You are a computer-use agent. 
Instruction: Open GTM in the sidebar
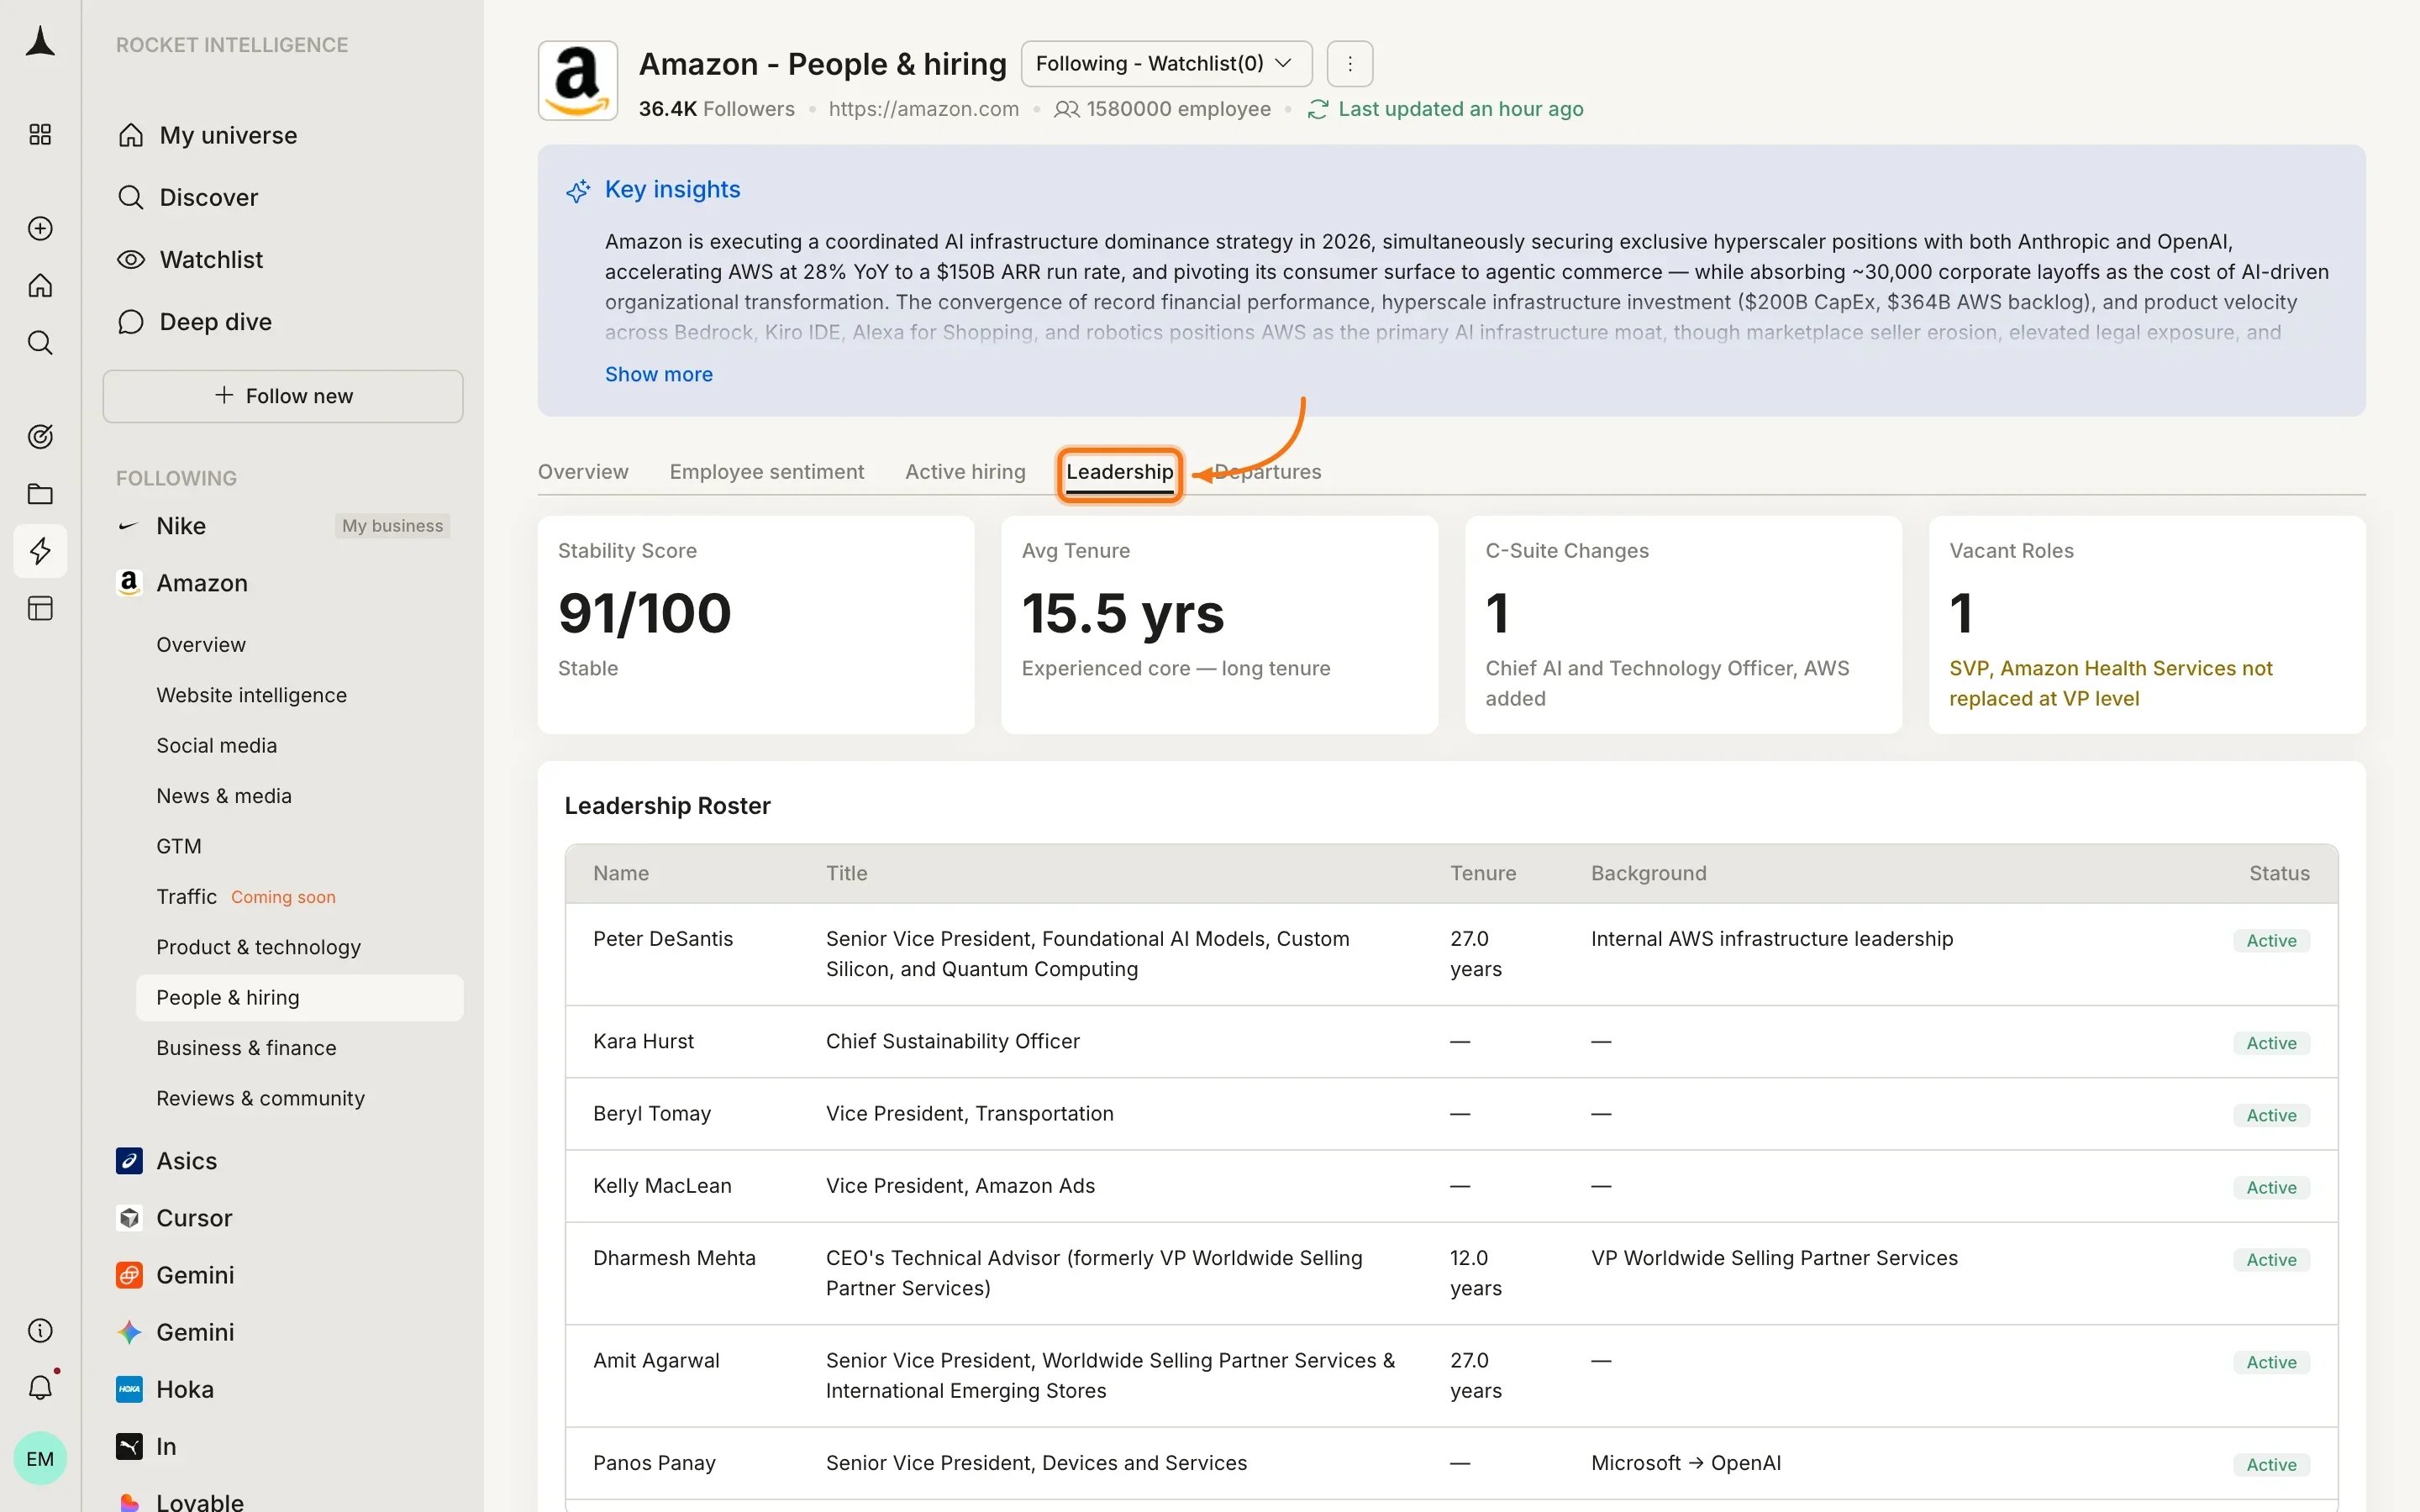(179, 846)
